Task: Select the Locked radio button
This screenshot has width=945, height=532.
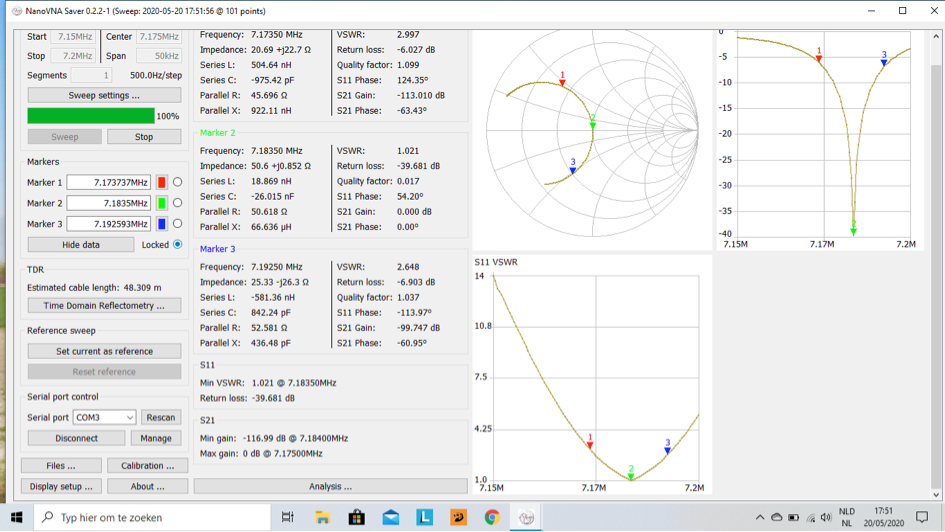Action: (177, 245)
